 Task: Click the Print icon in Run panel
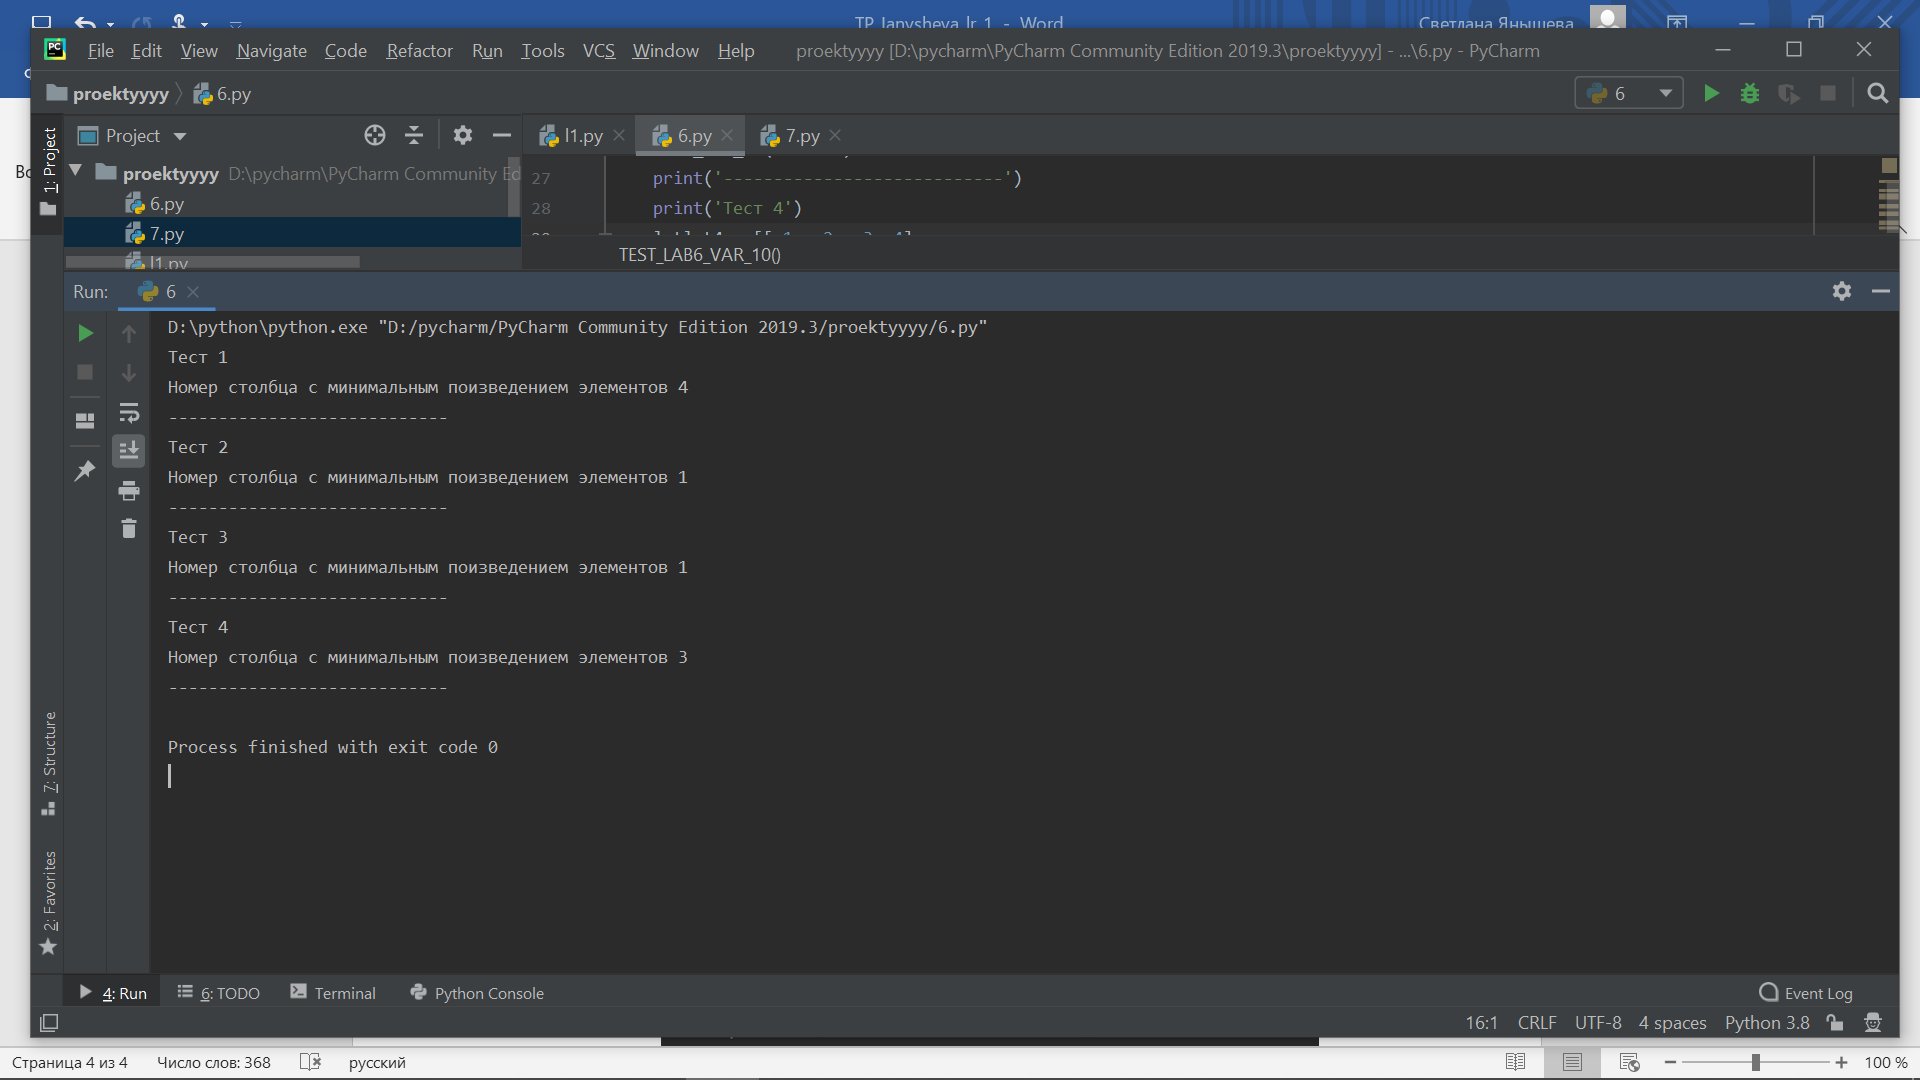point(129,490)
